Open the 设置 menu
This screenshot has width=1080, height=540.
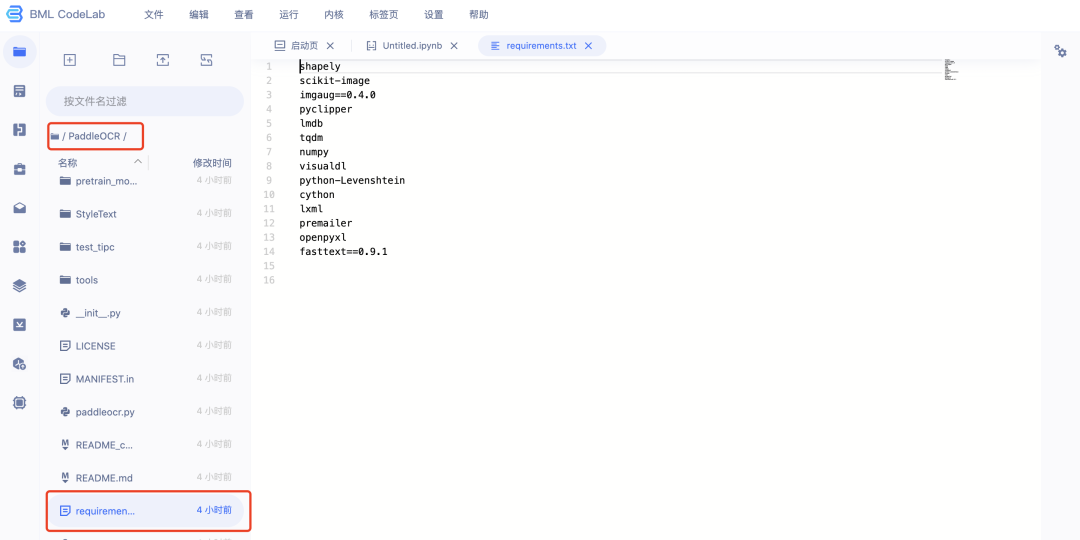[434, 14]
